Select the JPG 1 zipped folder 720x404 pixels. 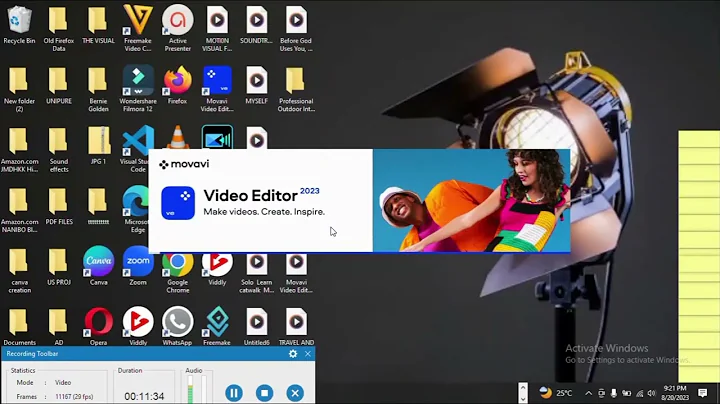(98, 146)
